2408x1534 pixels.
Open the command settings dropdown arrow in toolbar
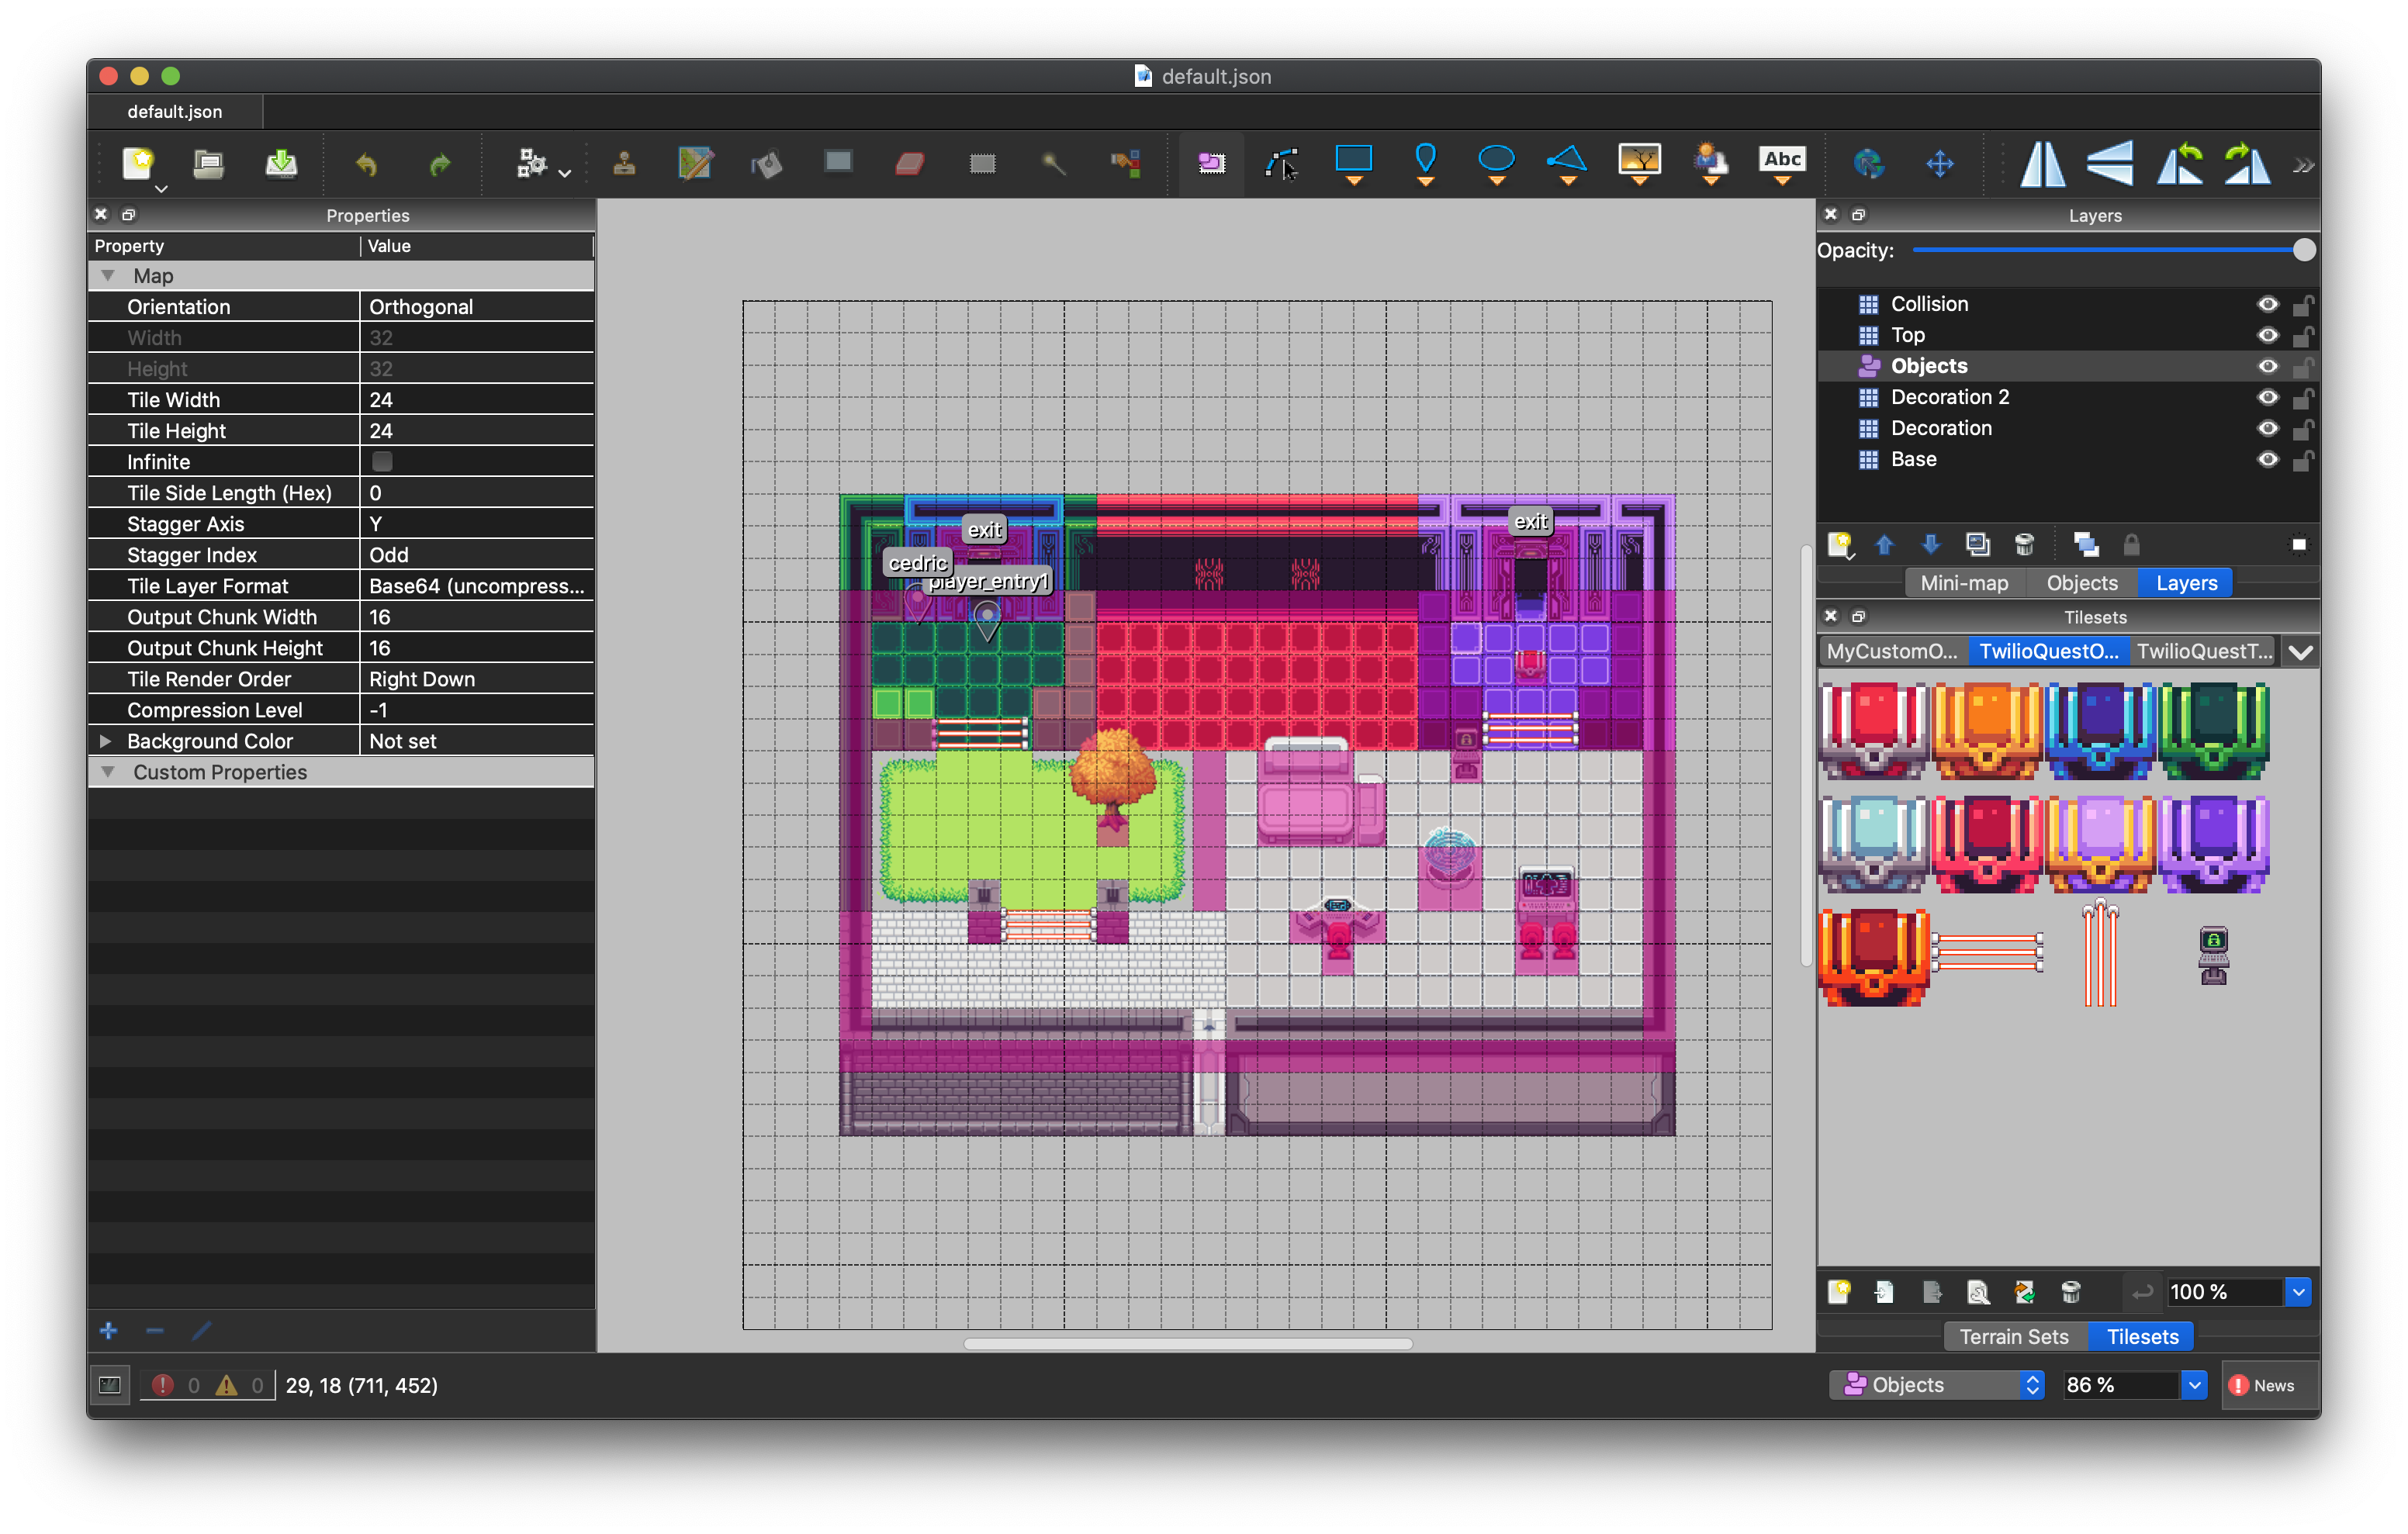point(565,173)
